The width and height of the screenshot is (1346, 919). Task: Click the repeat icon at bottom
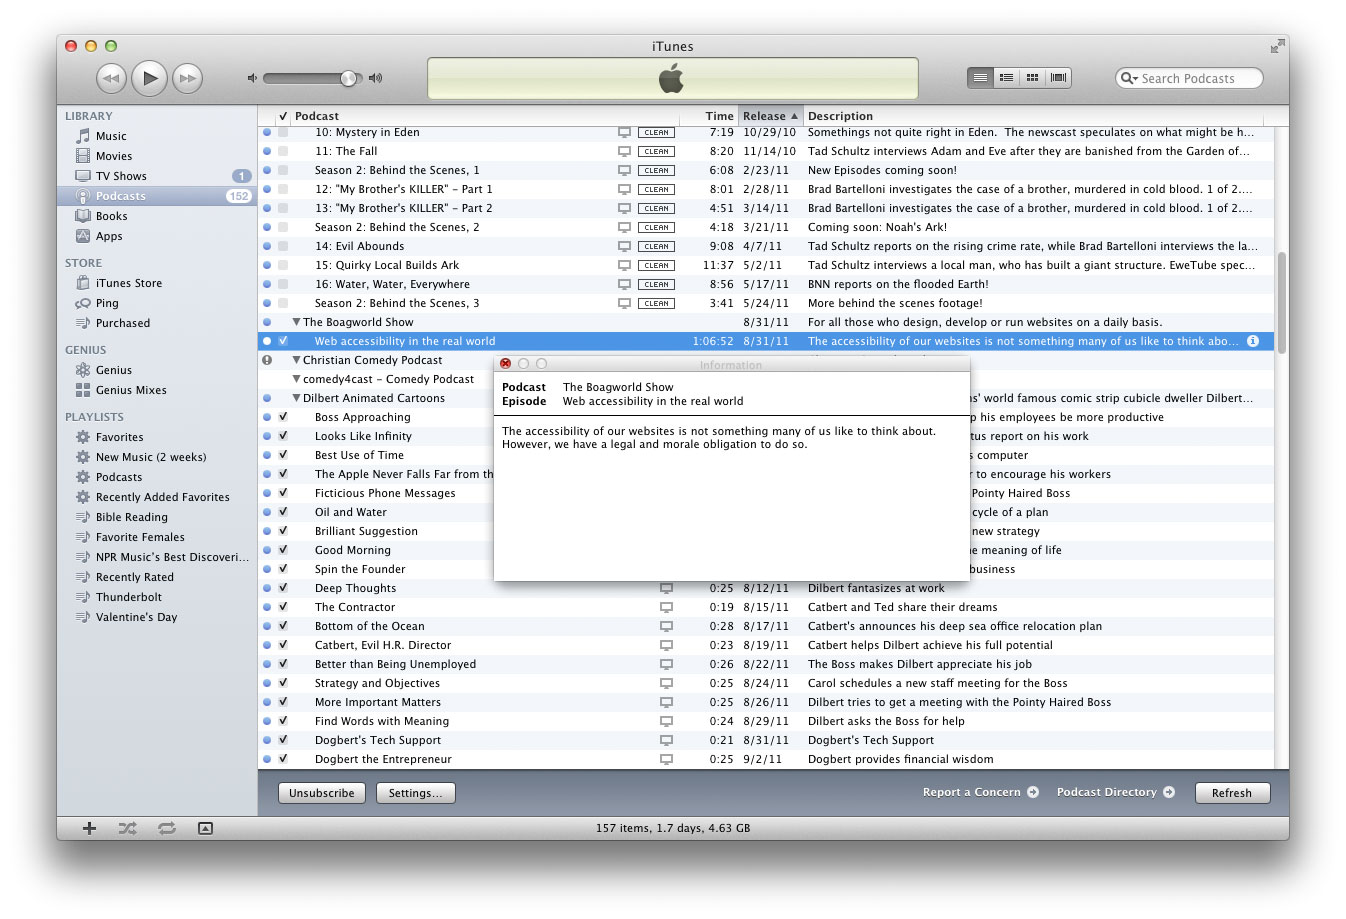[x=167, y=828]
